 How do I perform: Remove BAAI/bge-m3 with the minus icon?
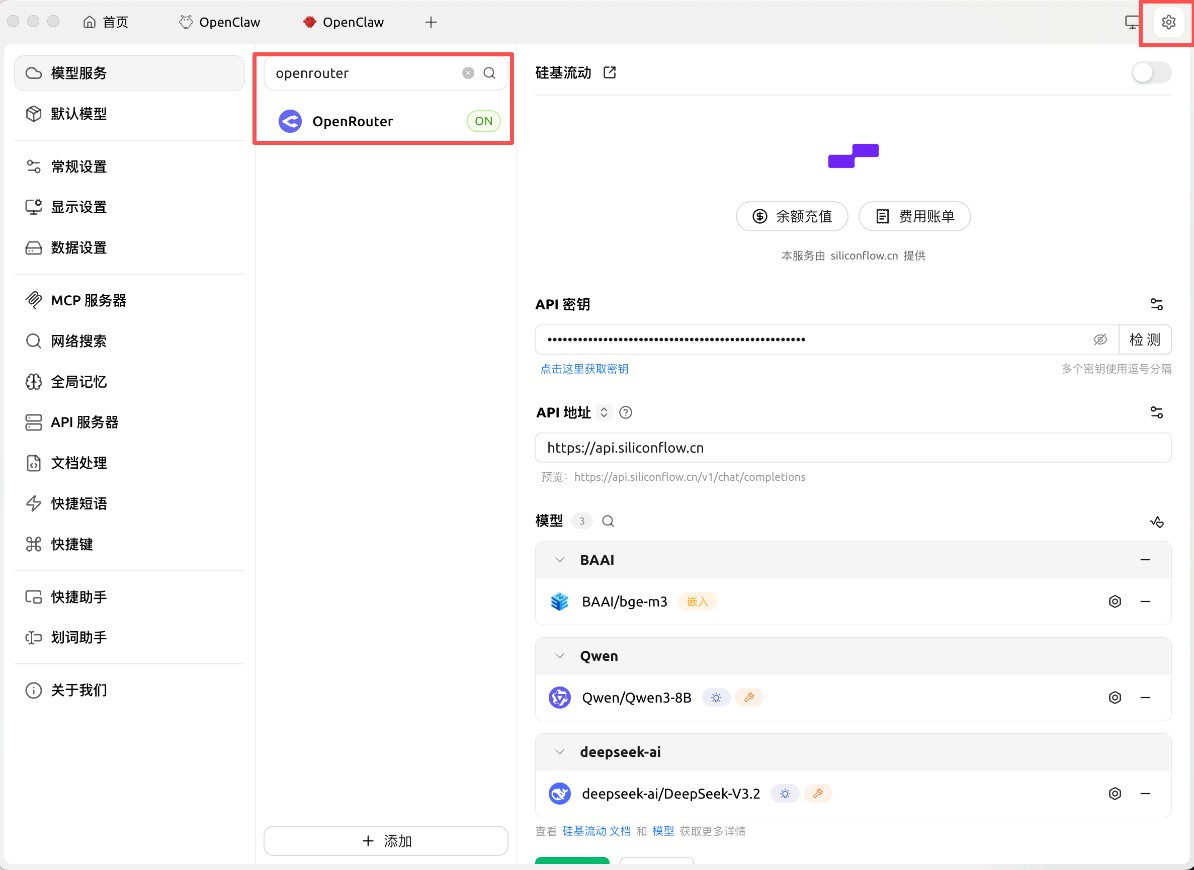point(1145,601)
